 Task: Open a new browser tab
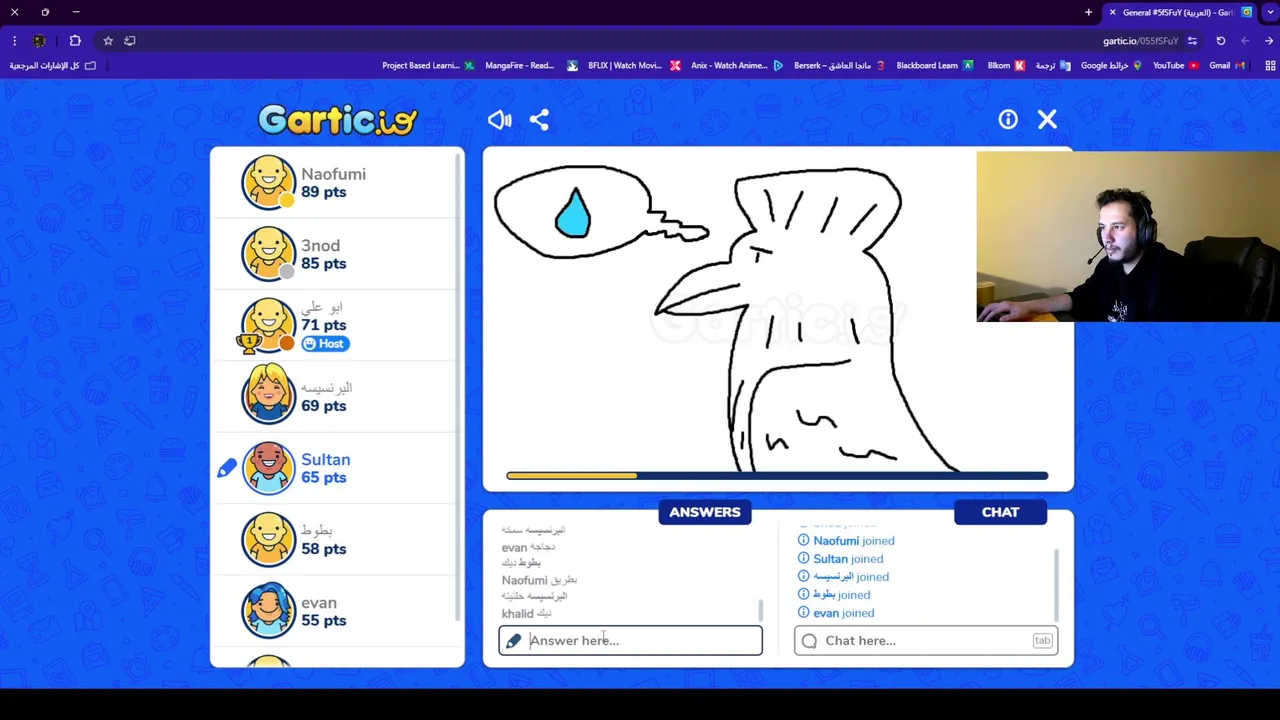click(x=1088, y=12)
